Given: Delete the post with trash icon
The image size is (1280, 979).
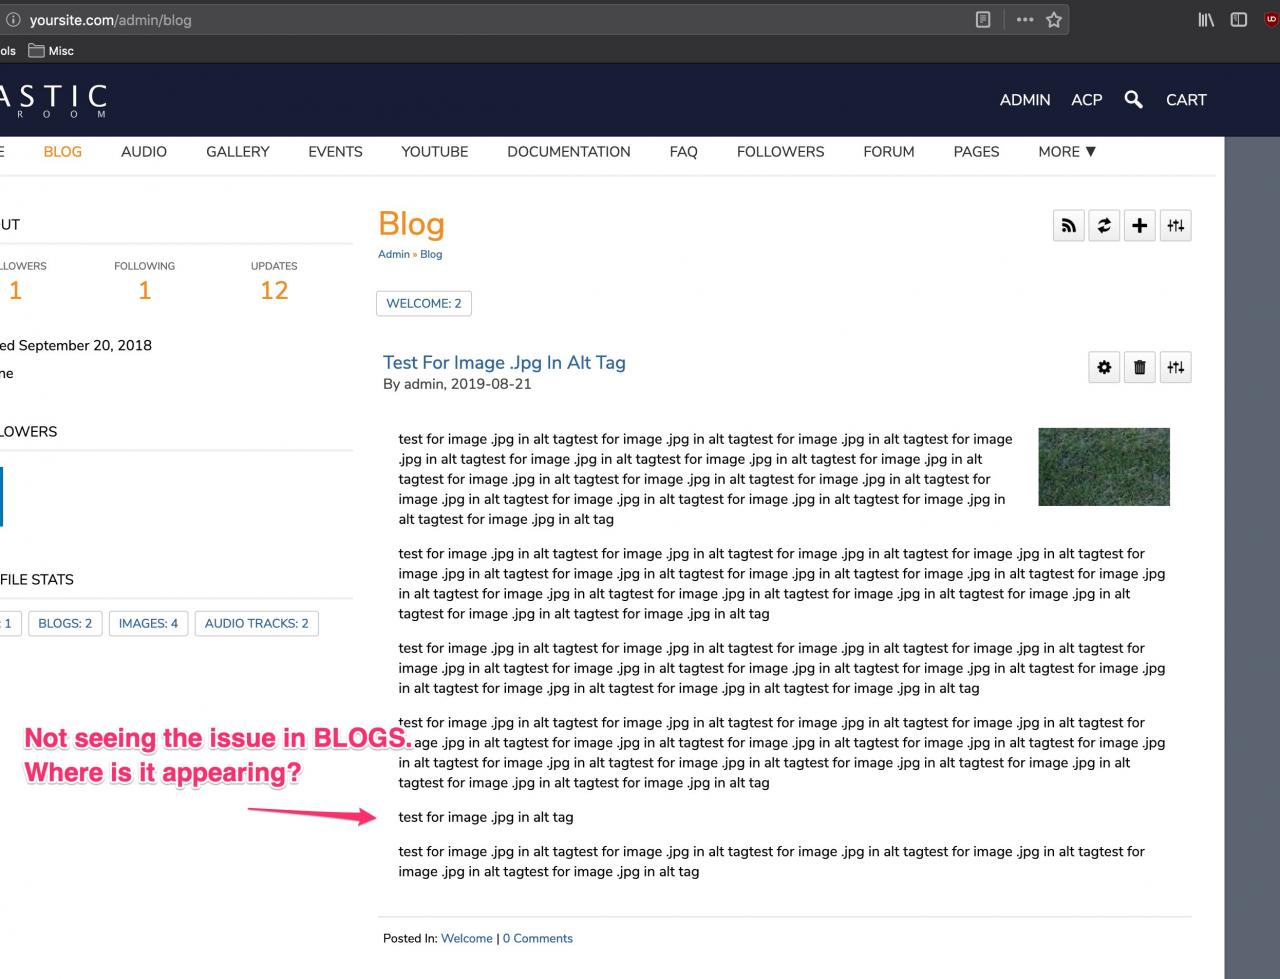Looking at the screenshot, I should click(x=1139, y=367).
